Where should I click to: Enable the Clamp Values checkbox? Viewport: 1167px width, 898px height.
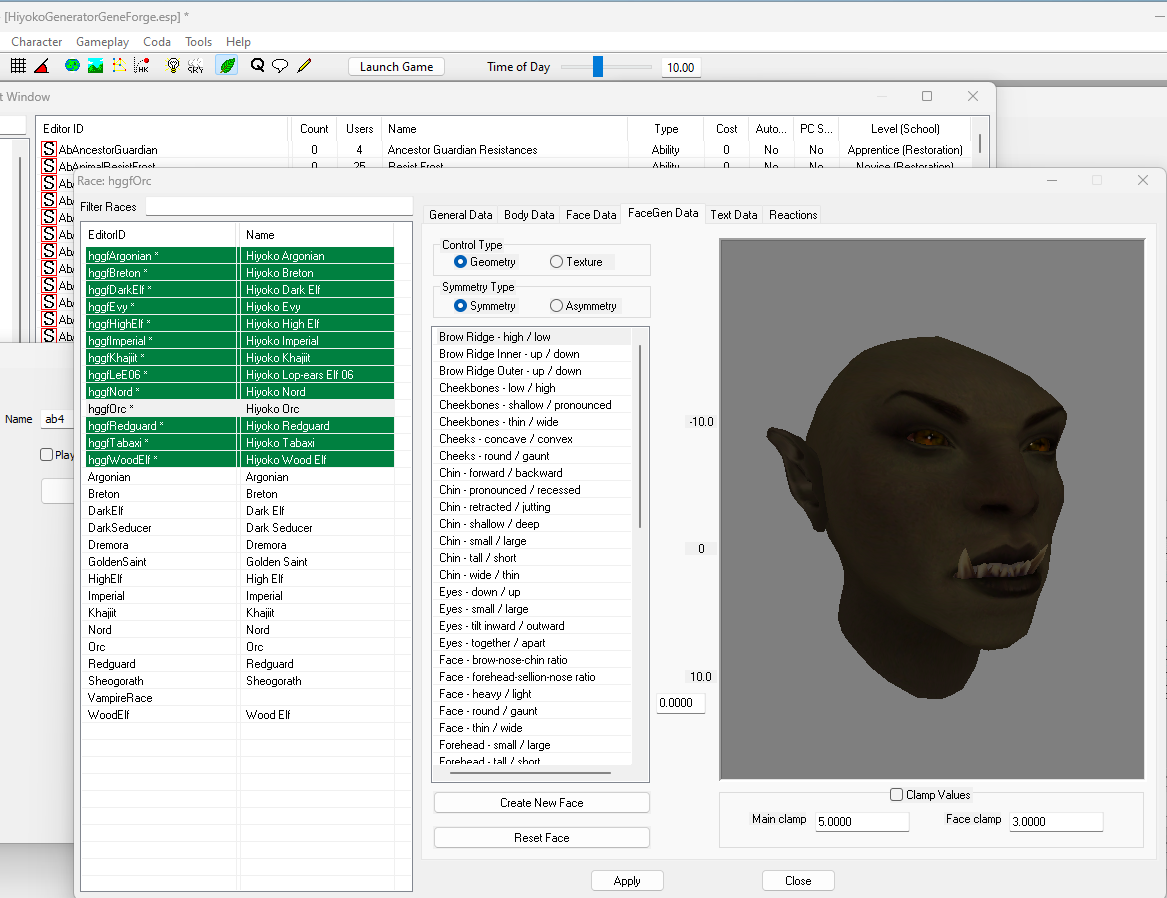tap(897, 795)
